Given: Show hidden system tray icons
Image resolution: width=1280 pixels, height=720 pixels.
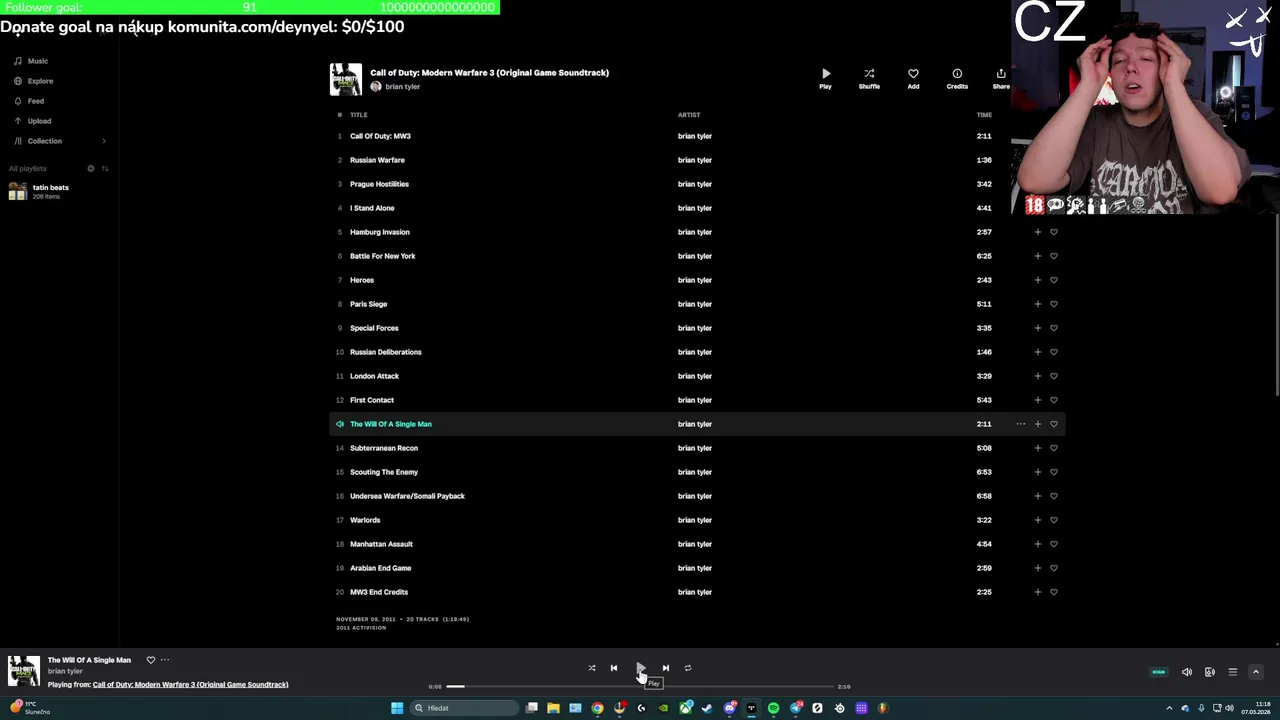Looking at the screenshot, I should pyautogui.click(x=1169, y=708).
